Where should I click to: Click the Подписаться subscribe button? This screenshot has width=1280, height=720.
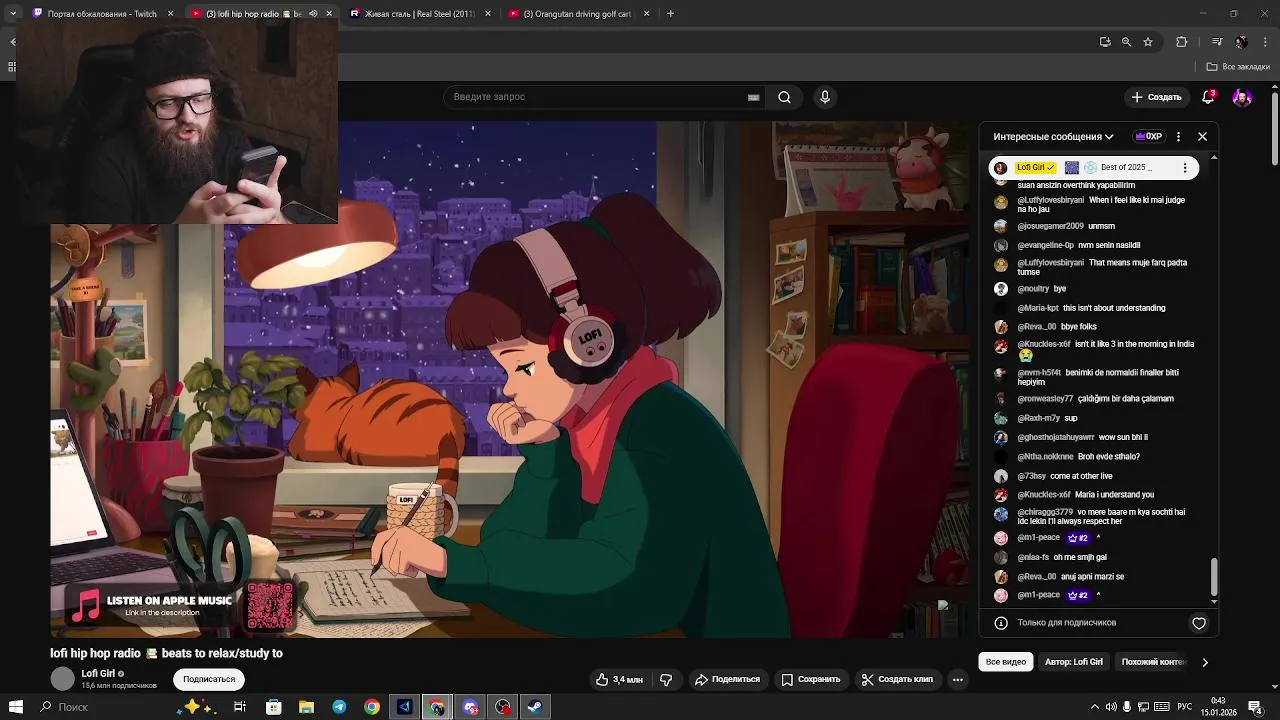point(209,679)
